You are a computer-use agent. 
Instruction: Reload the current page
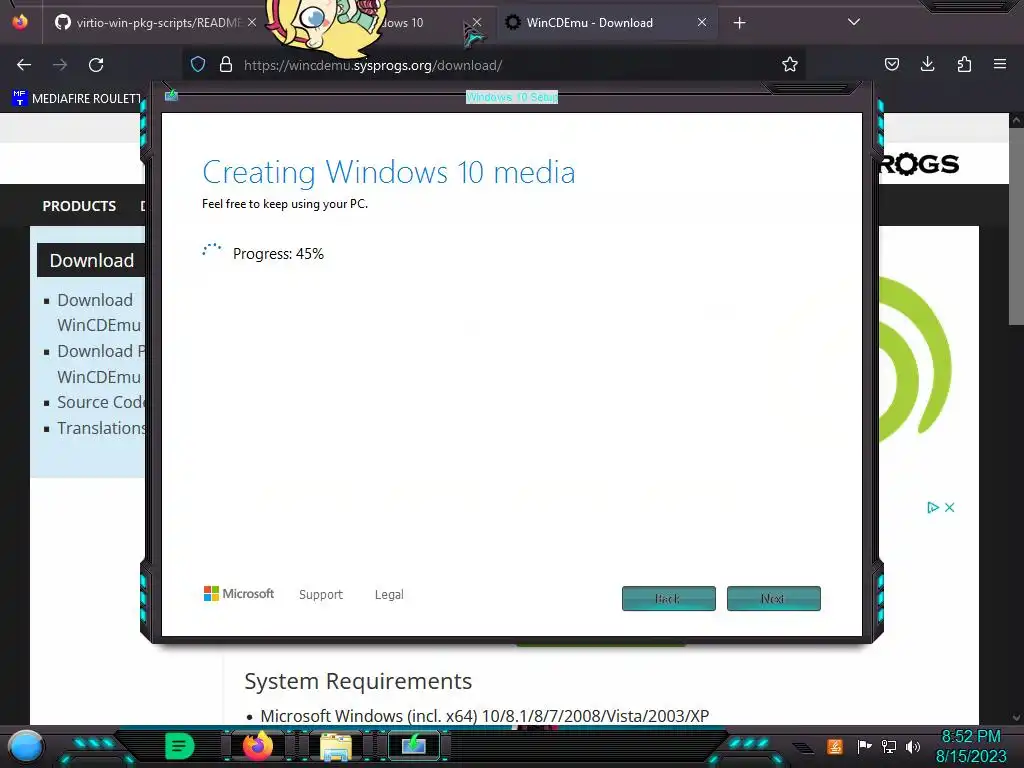[96, 65]
